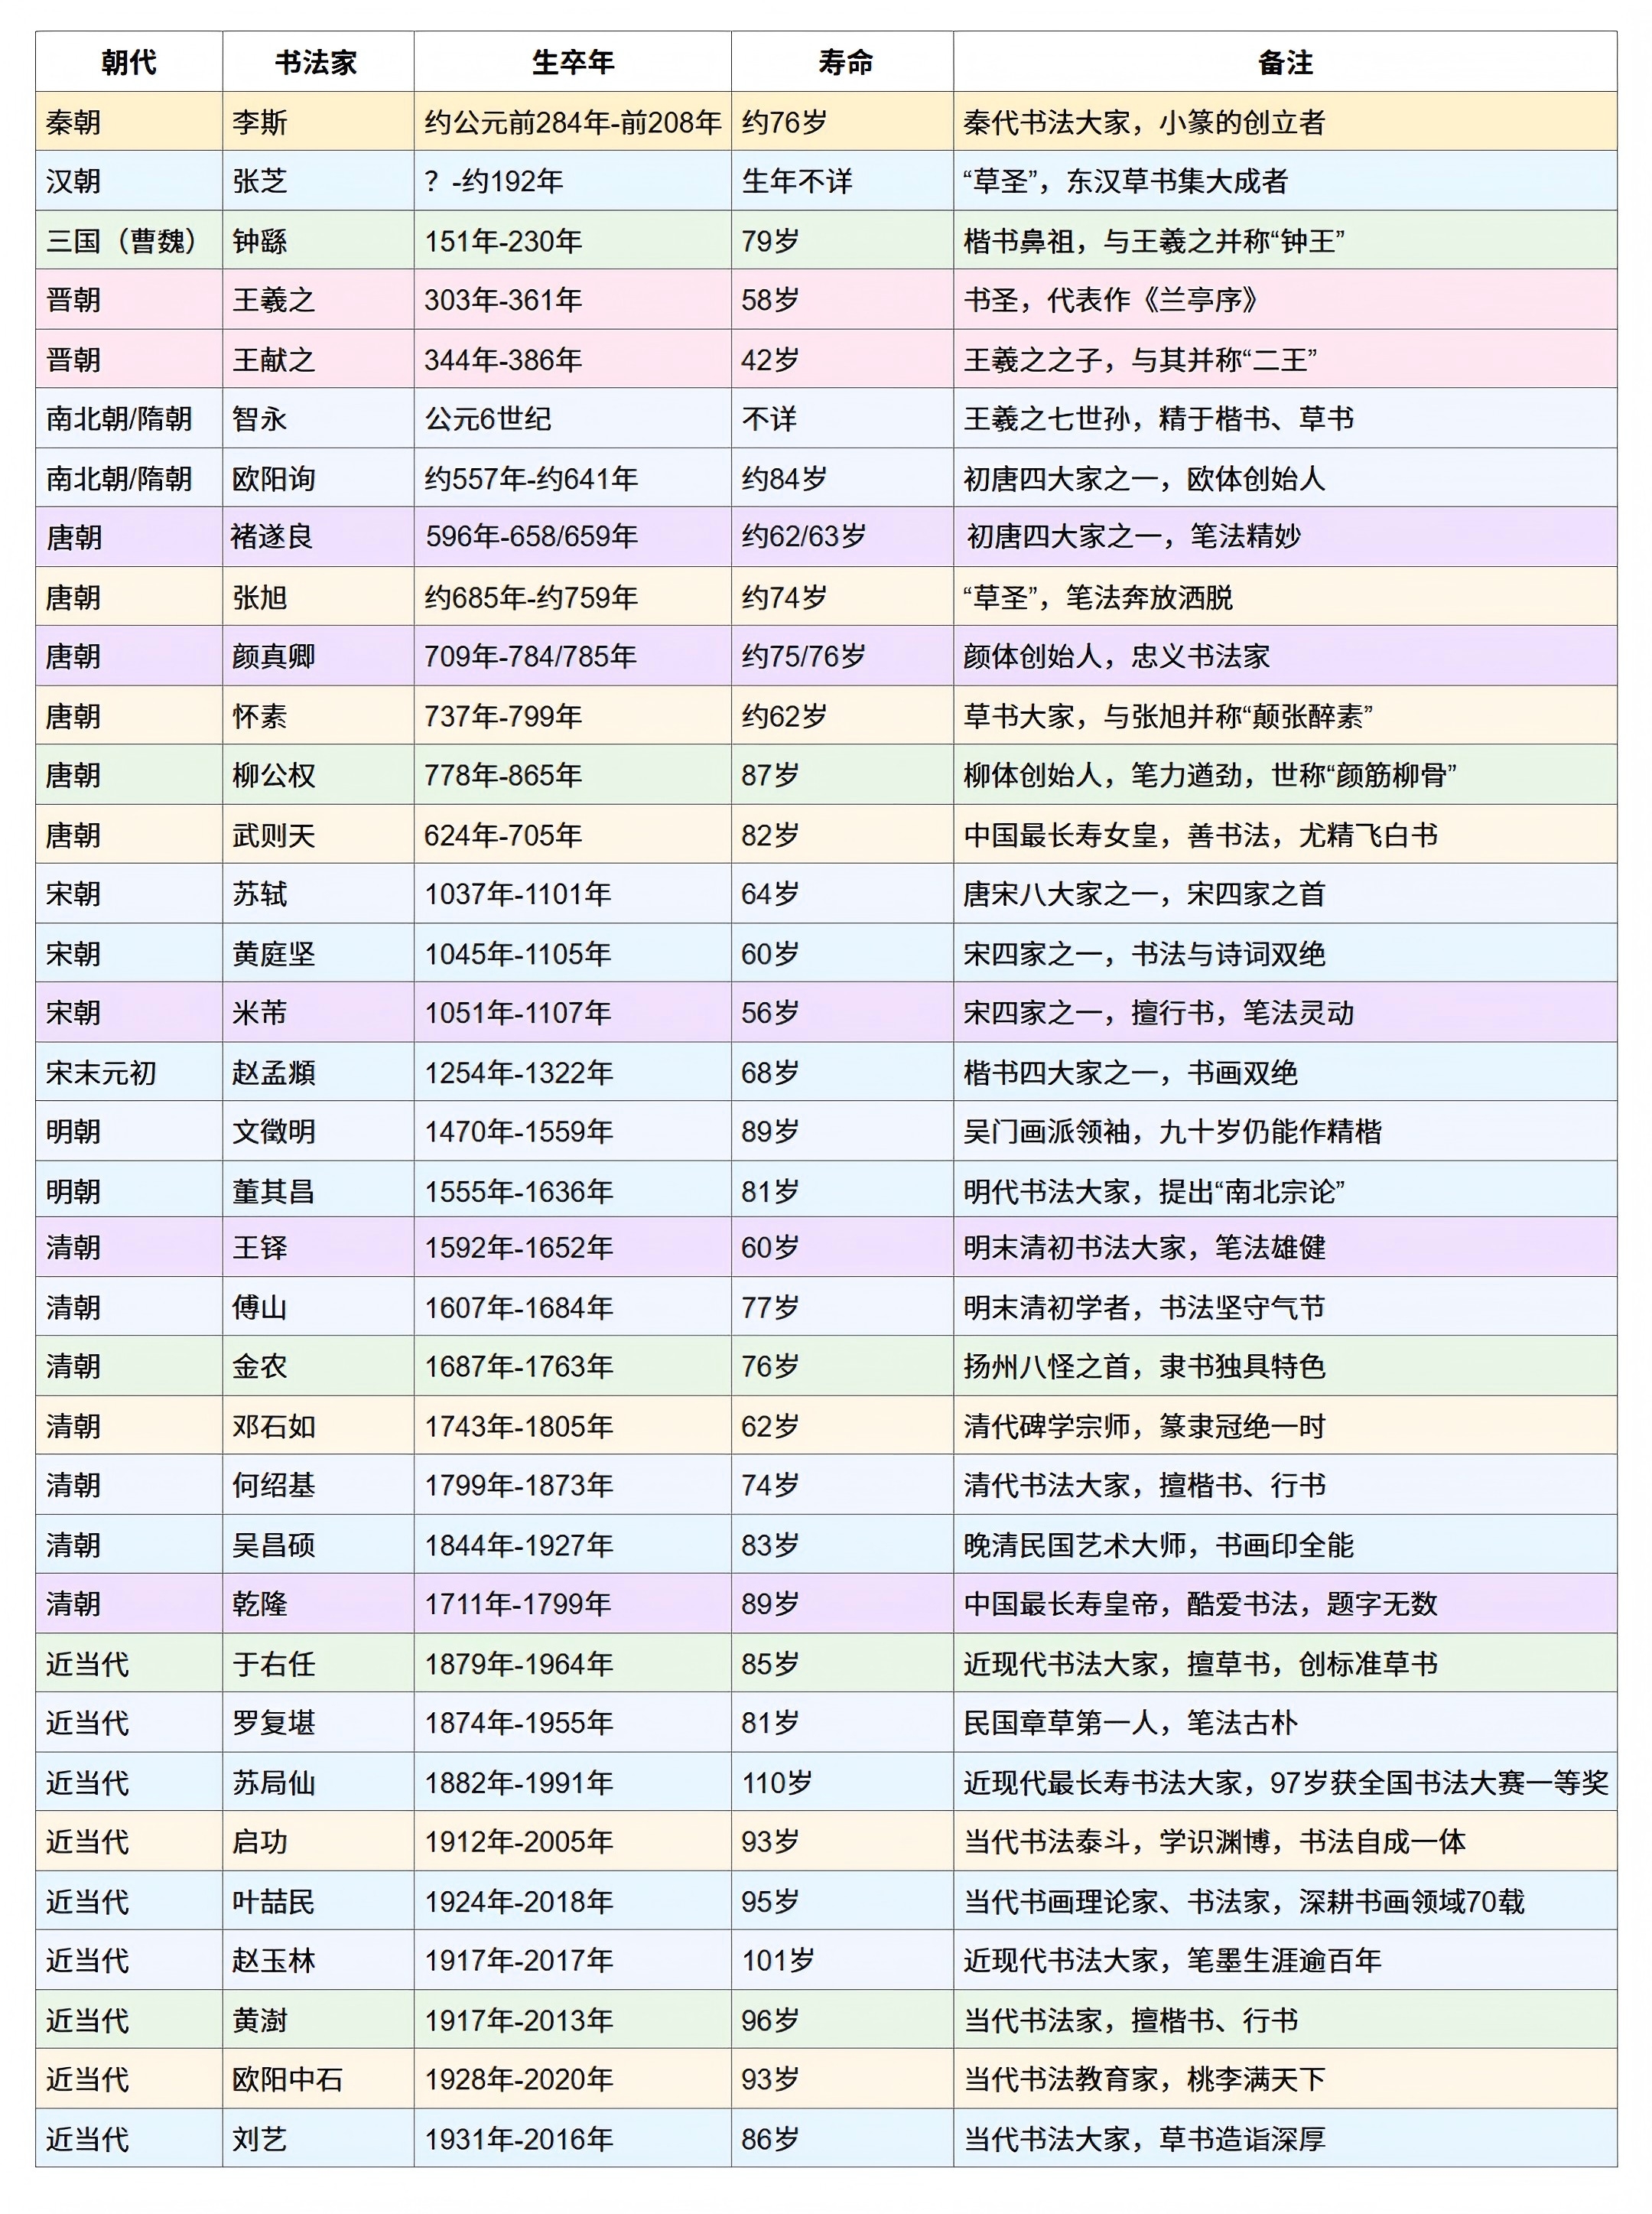Select the 1254年-1322年 date cell
The height and width of the screenshot is (2214, 1652).
[518, 1073]
